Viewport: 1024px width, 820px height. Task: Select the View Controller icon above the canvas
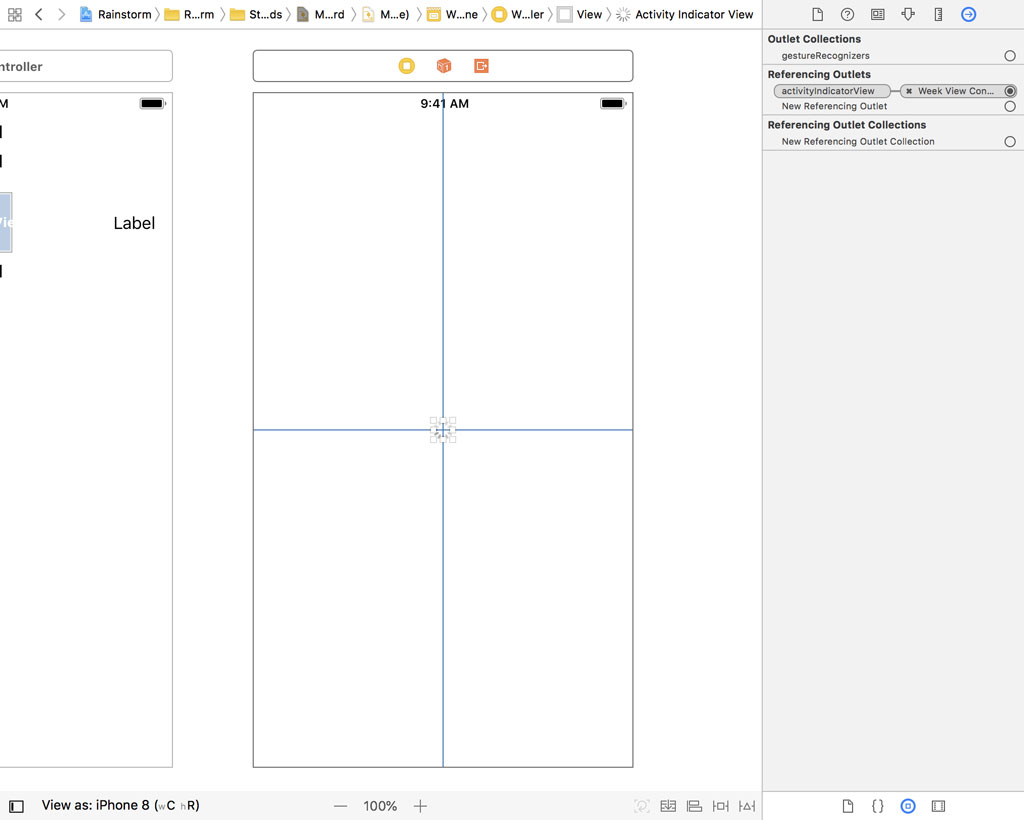point(406,64)
